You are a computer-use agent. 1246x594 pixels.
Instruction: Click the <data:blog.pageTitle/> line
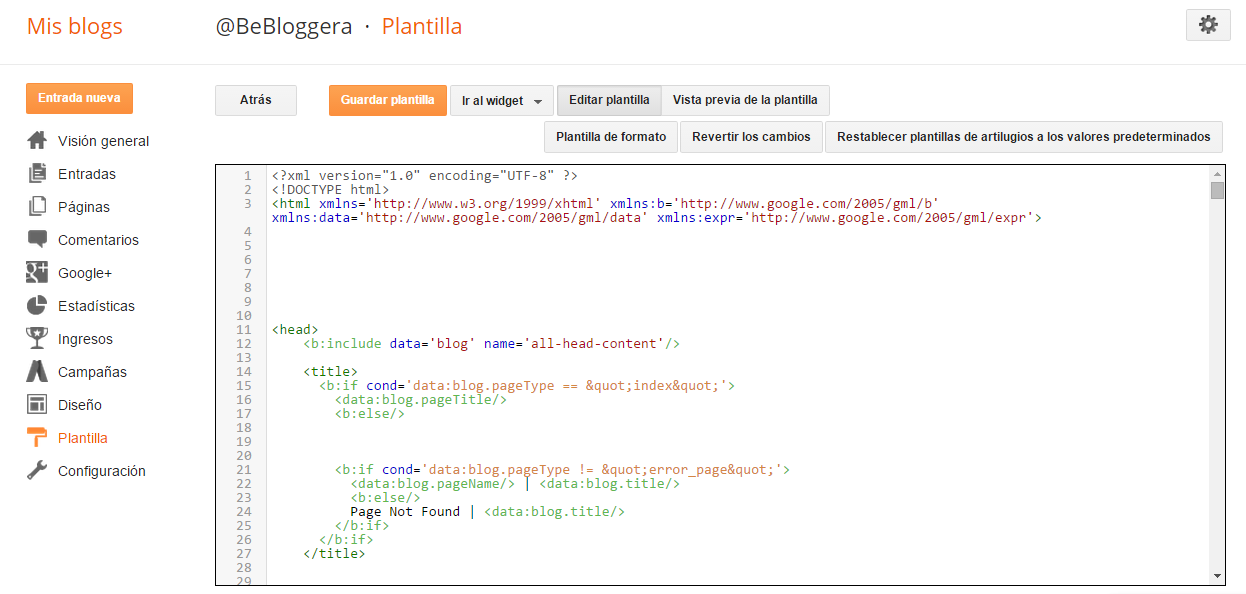coord(421,399)
